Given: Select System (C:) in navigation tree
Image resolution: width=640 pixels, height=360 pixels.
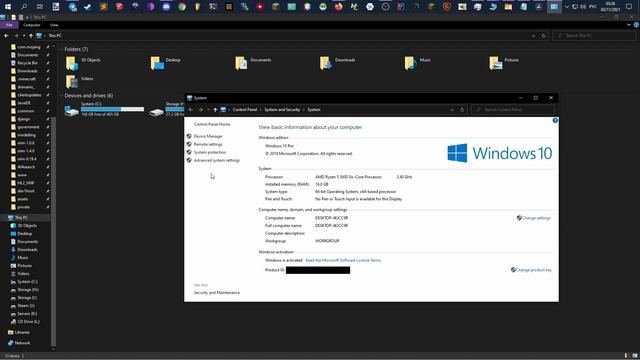Looking at the screenshot, I should click(x=27, y=282).
